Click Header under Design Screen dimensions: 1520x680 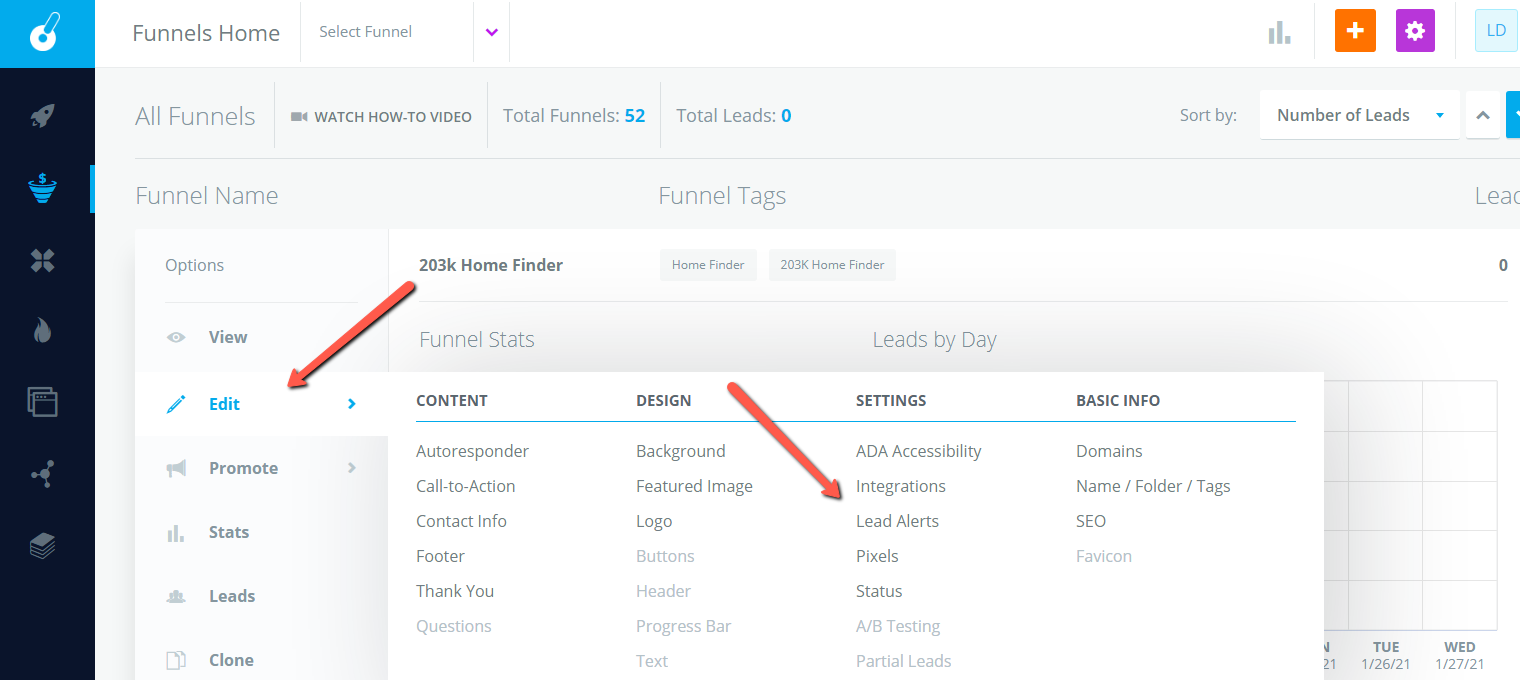coord(663,591)
